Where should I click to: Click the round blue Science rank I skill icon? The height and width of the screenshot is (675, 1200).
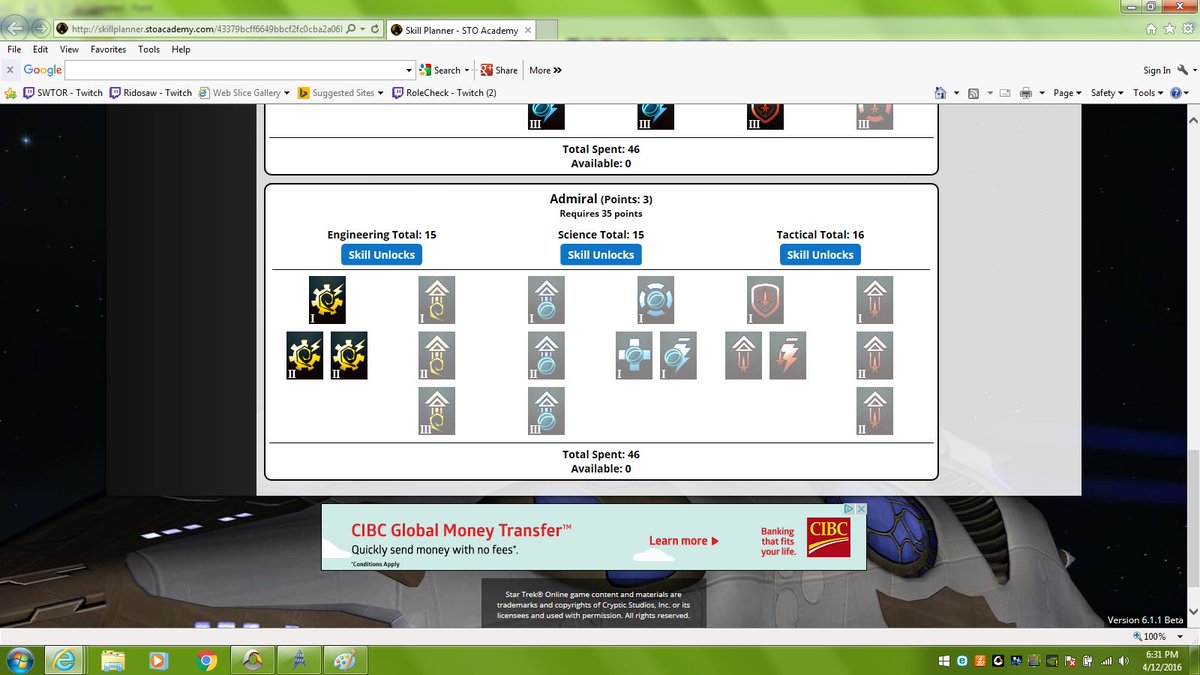click(654, 300)
